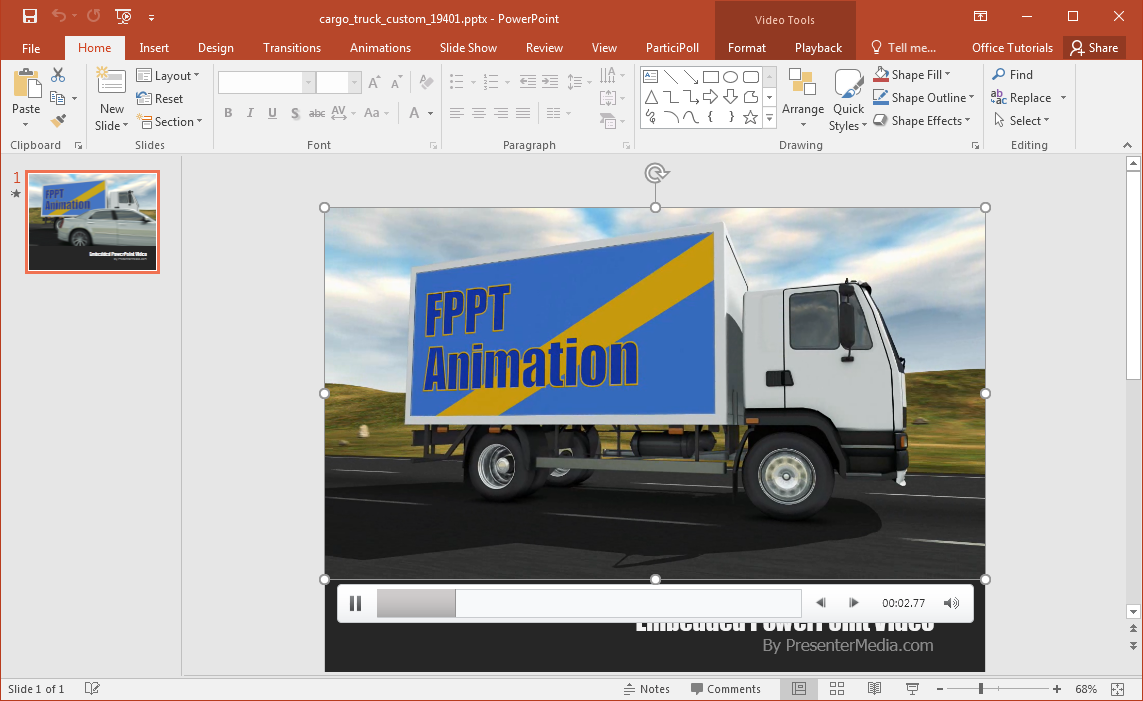Open the Find tool
Screen dimensions: 1143x701
[x=1013, y=74]
